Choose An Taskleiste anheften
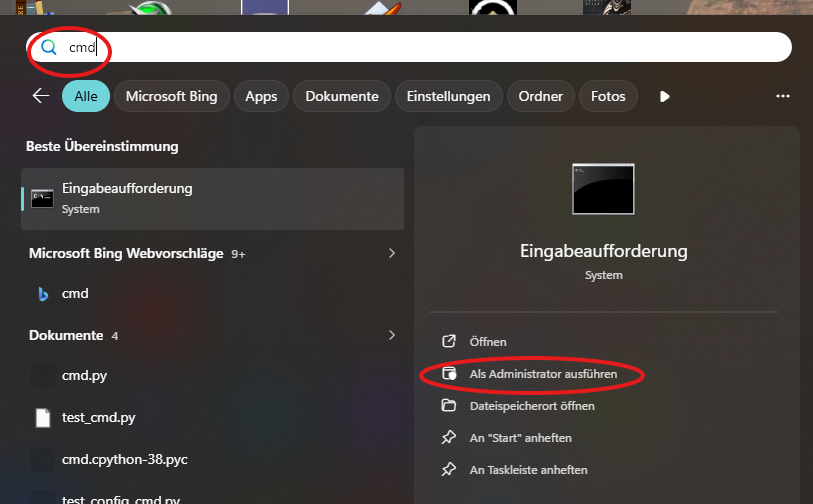Image resolution: width=813 pixels, height=504 pixels. [528, 470]
